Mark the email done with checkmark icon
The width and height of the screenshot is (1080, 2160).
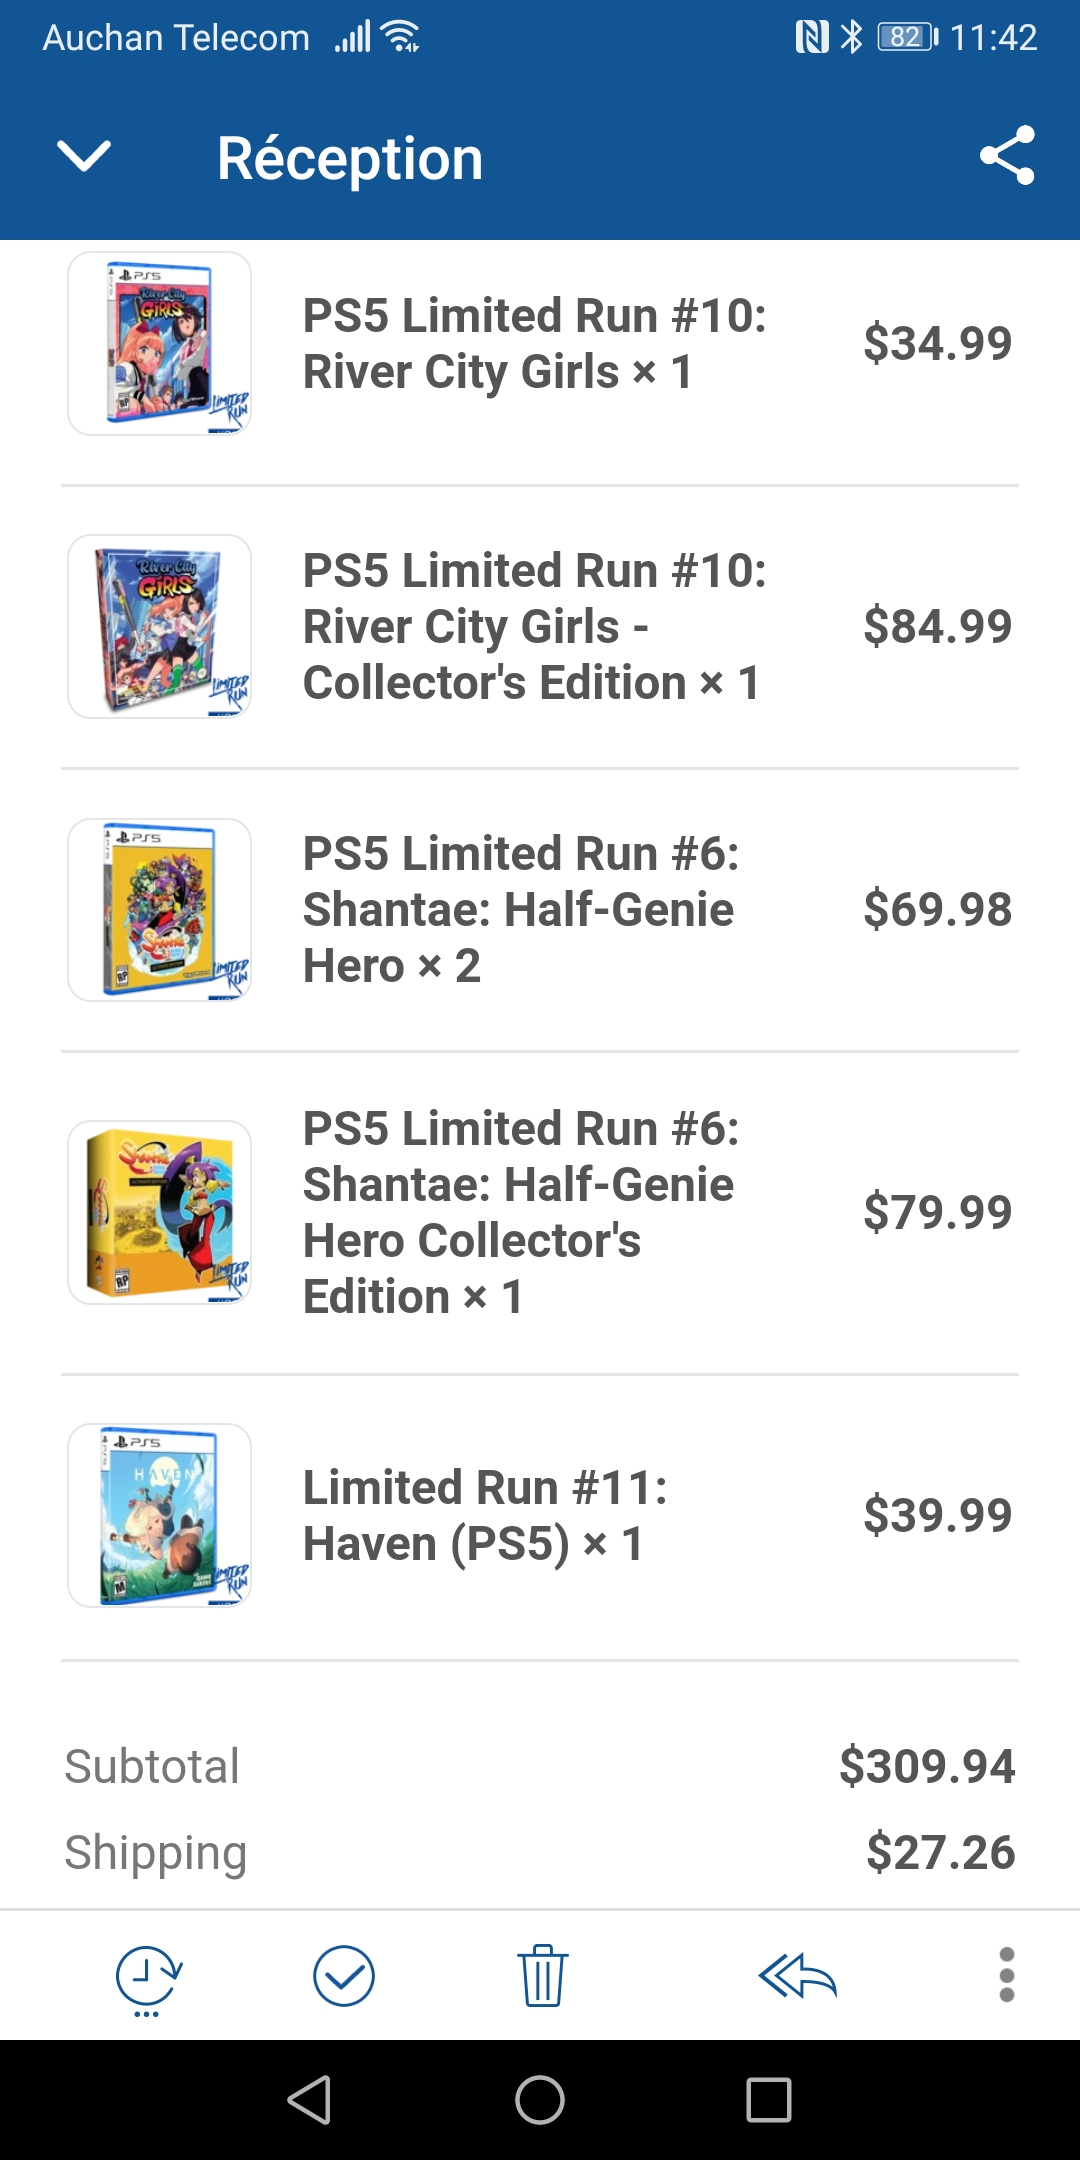click(x=344, y=1976)
